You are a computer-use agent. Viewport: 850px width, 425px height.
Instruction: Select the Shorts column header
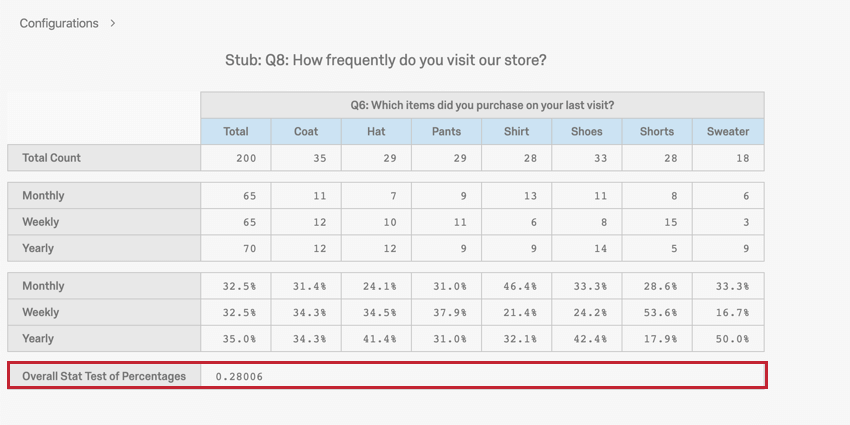[657, 131]
